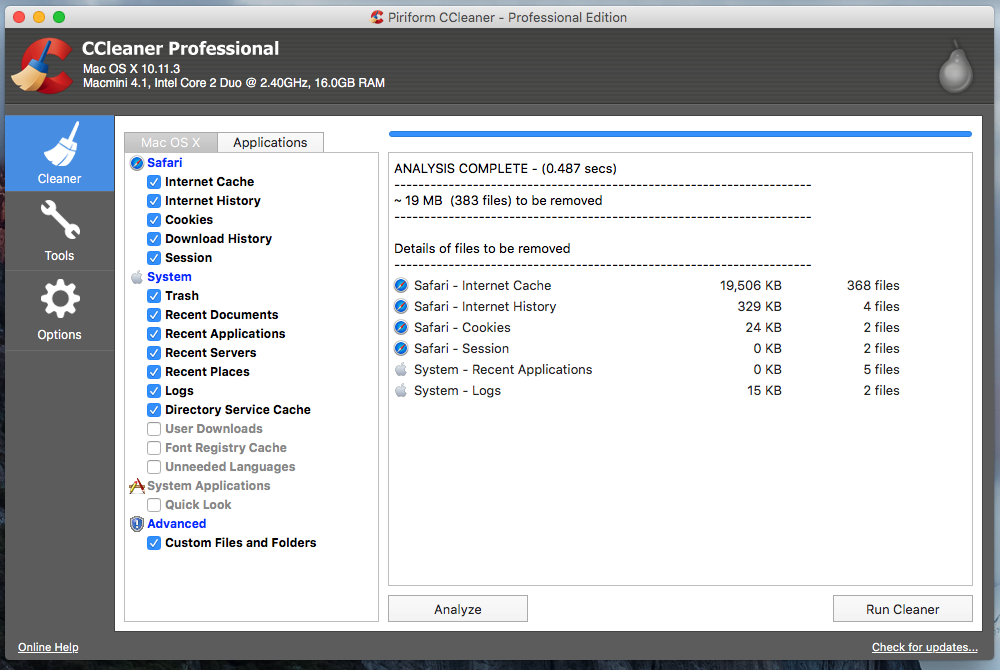Click the 'Safari - Internet History' result text
This screenshot has width=1000, height=670.
[485, 307]
